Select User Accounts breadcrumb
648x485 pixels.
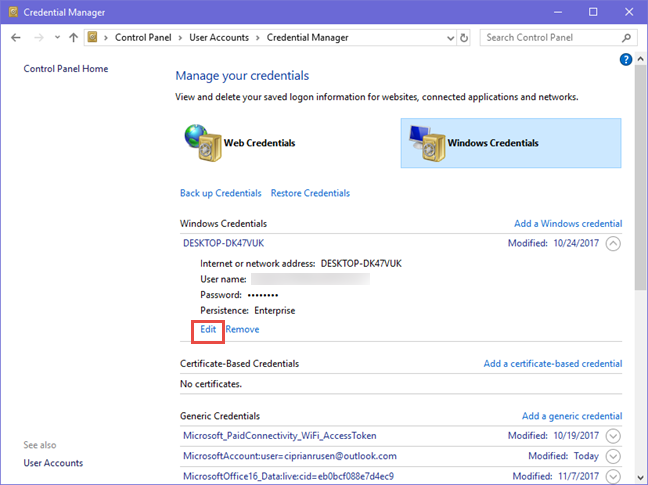[219, 38]
